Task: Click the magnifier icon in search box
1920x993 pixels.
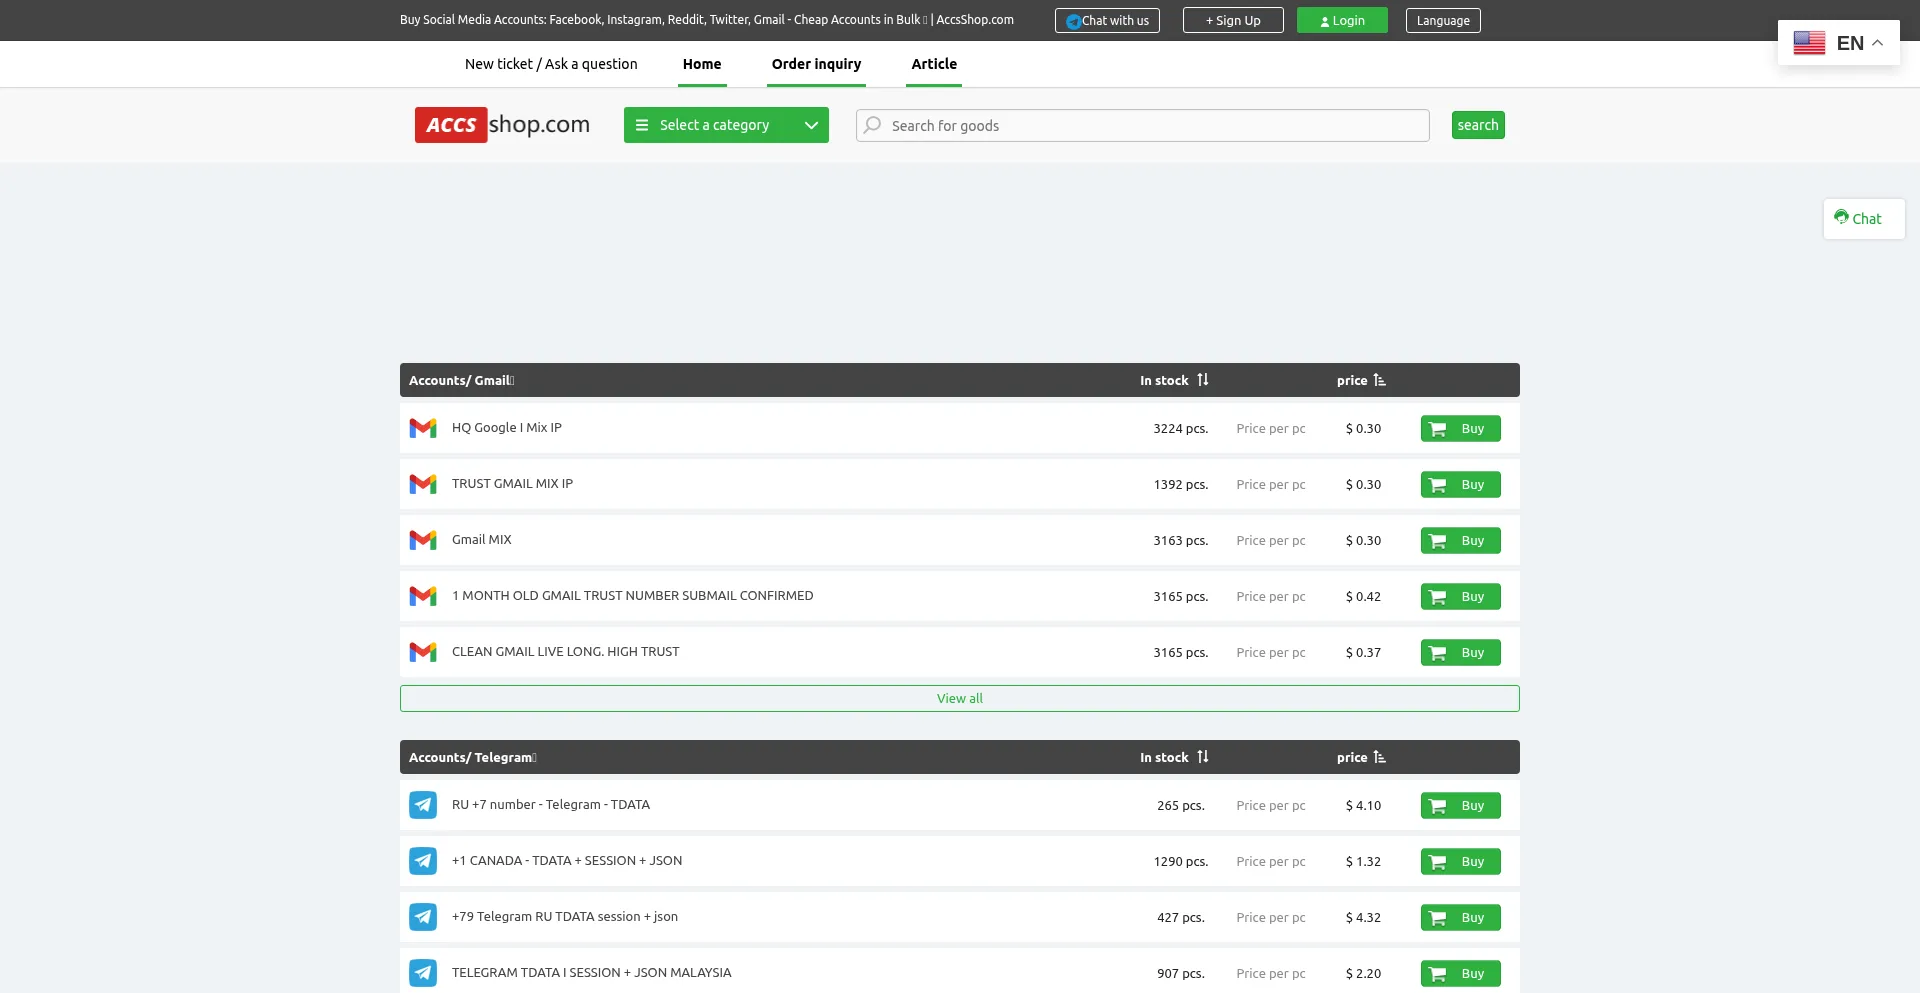Action: 873,125
